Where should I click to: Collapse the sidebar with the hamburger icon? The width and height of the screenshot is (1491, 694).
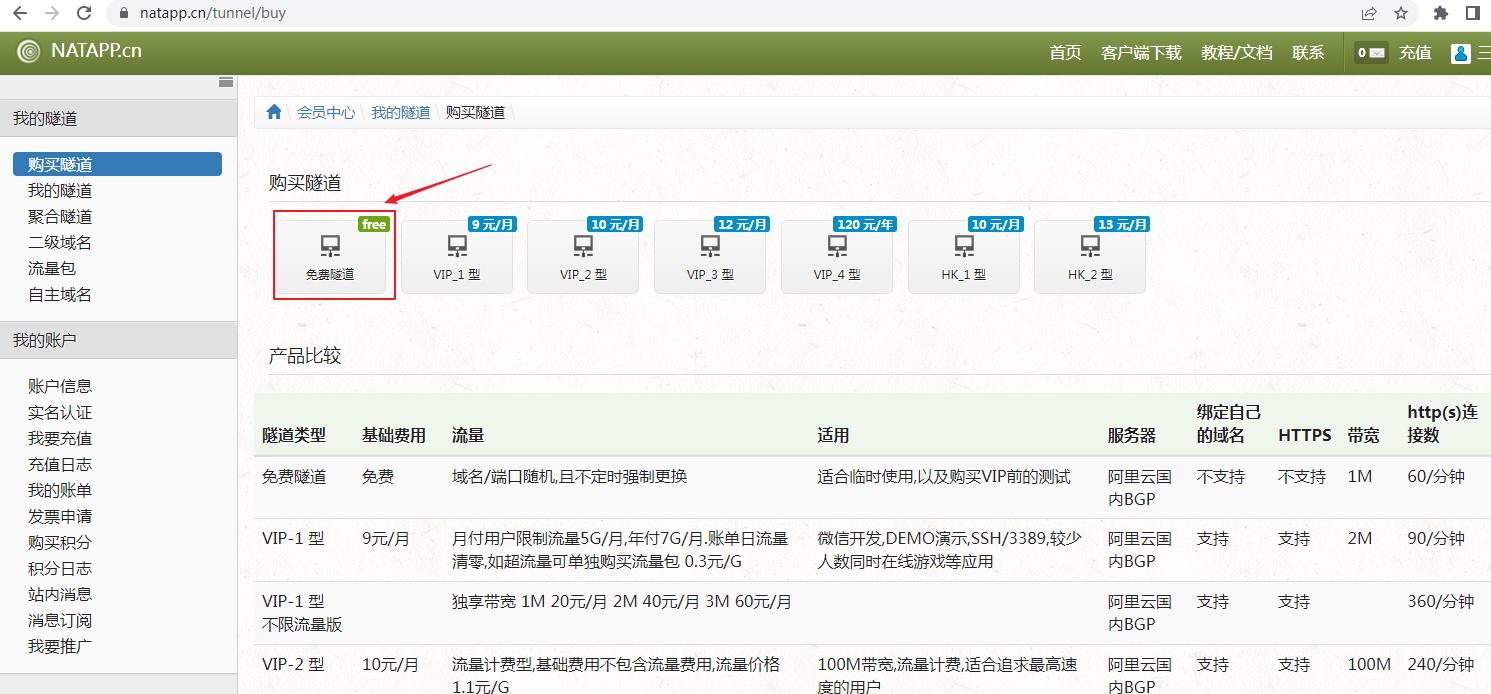(225, 82)
